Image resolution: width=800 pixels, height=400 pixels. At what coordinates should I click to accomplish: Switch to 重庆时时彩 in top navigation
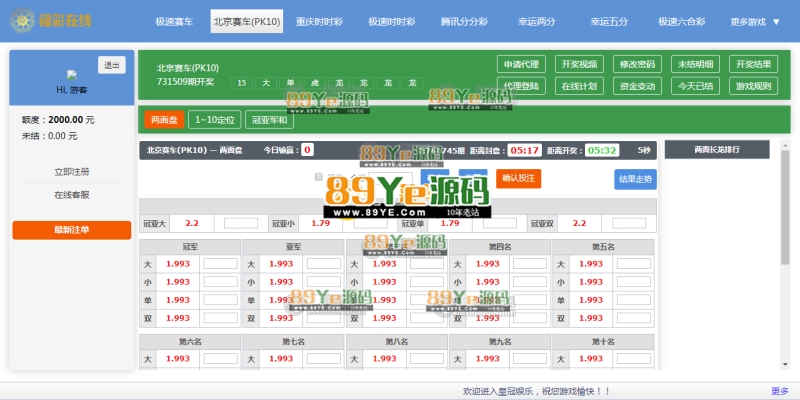point(319,21)
